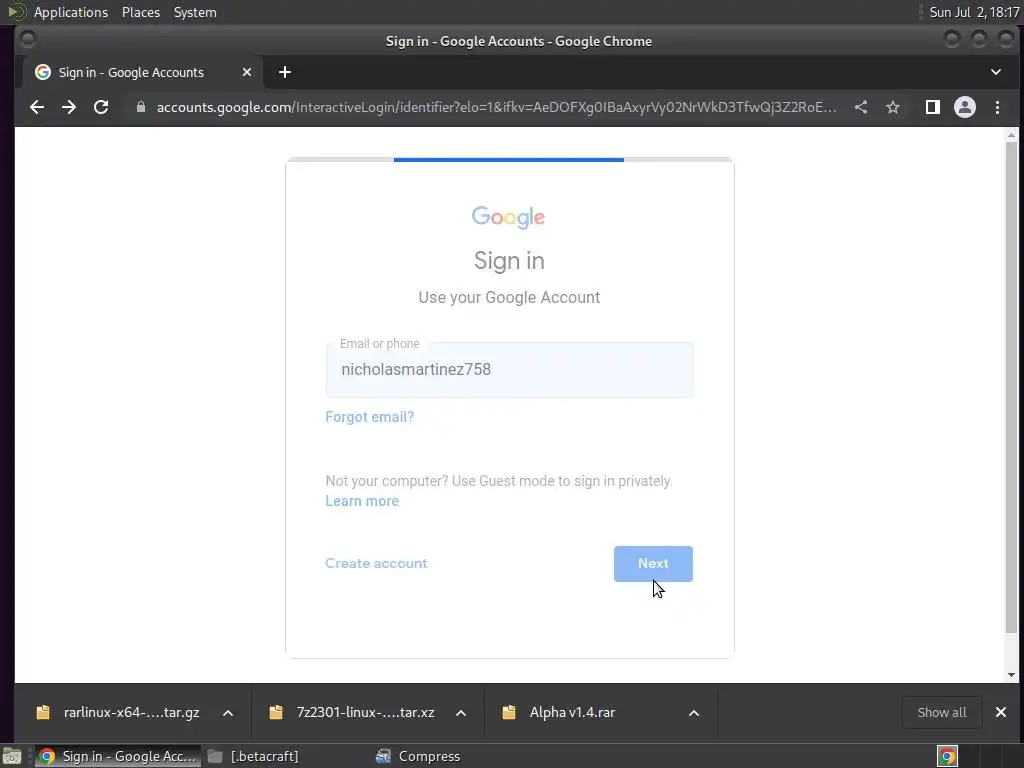Click the 7z2301-linux file icon

coord(276,712)
